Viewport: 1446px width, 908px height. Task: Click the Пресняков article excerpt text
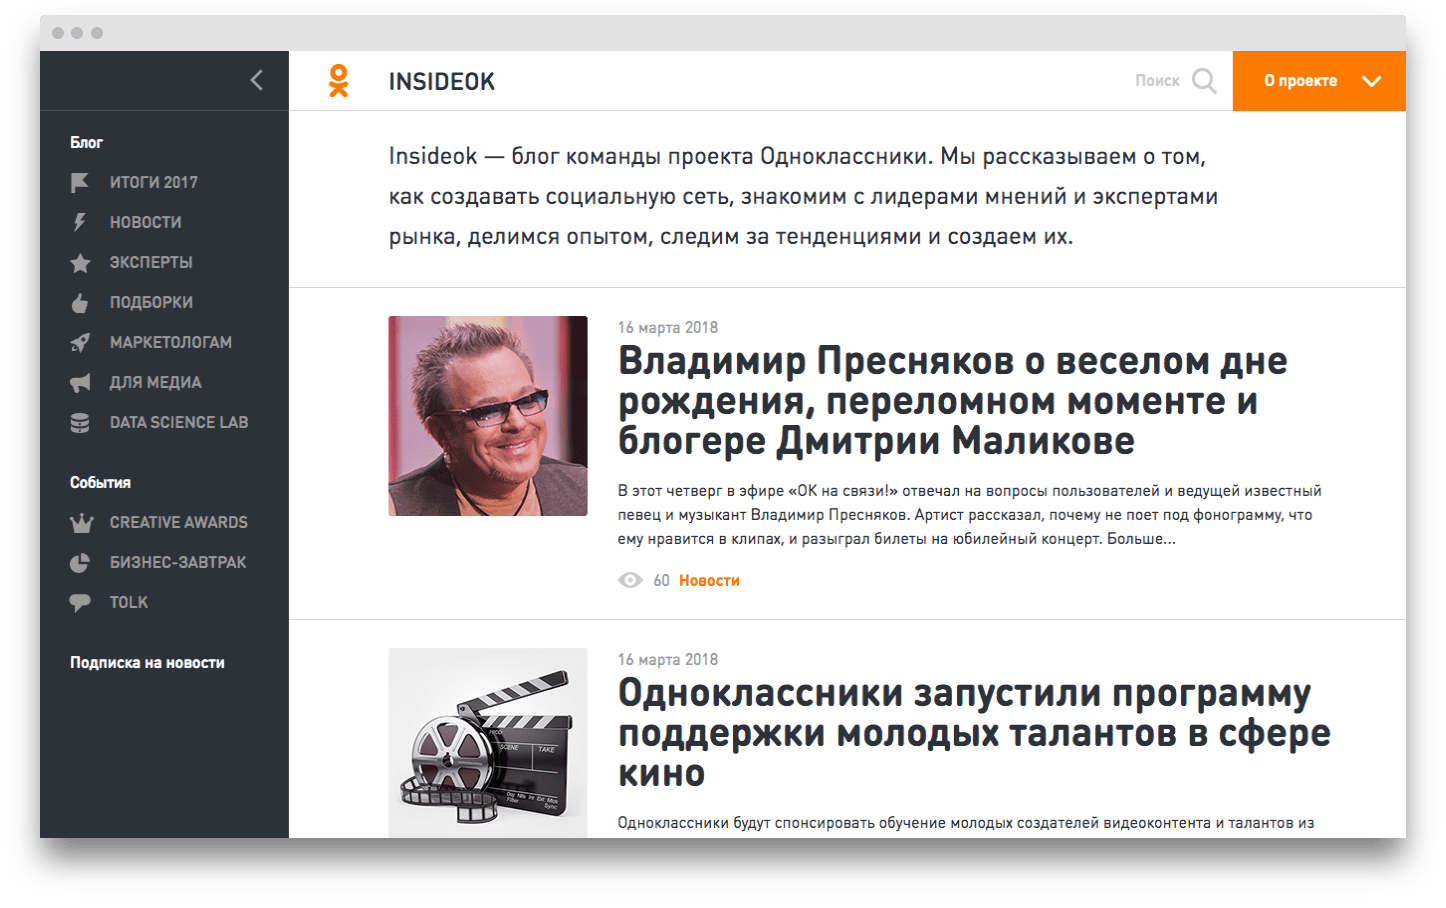click(969, 515)
